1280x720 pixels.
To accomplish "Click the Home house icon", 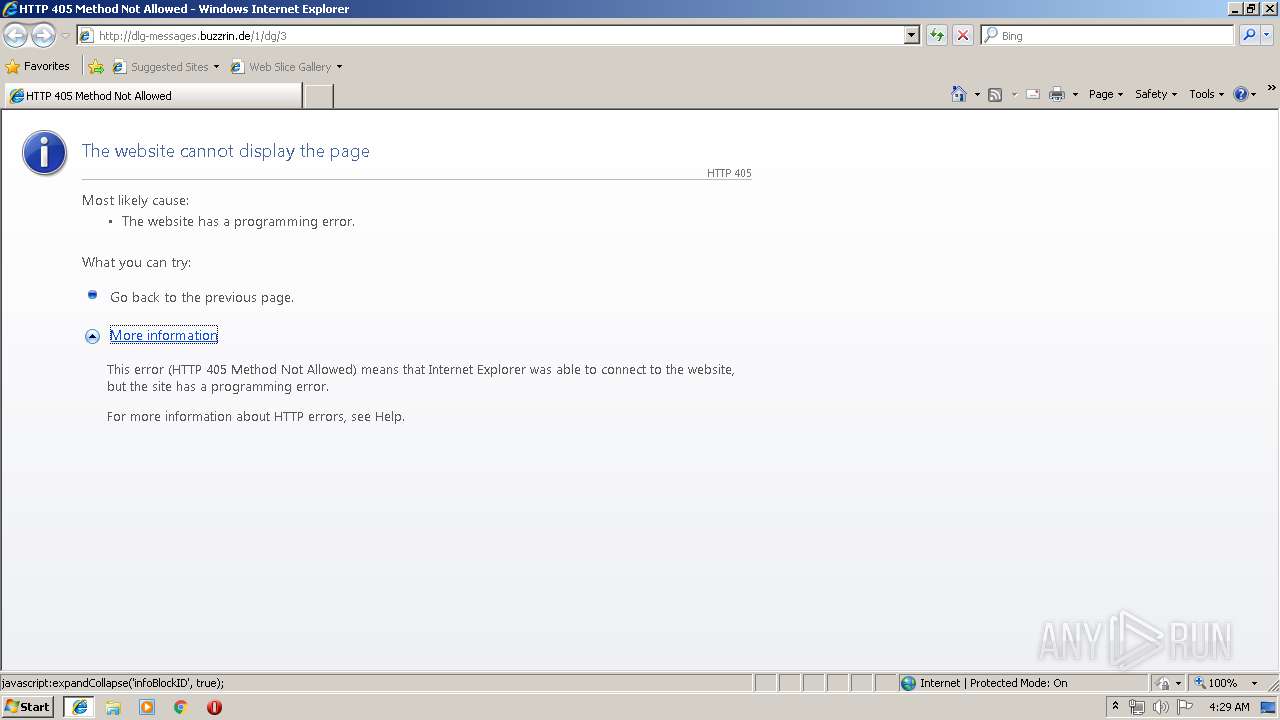I will (959, 94).
